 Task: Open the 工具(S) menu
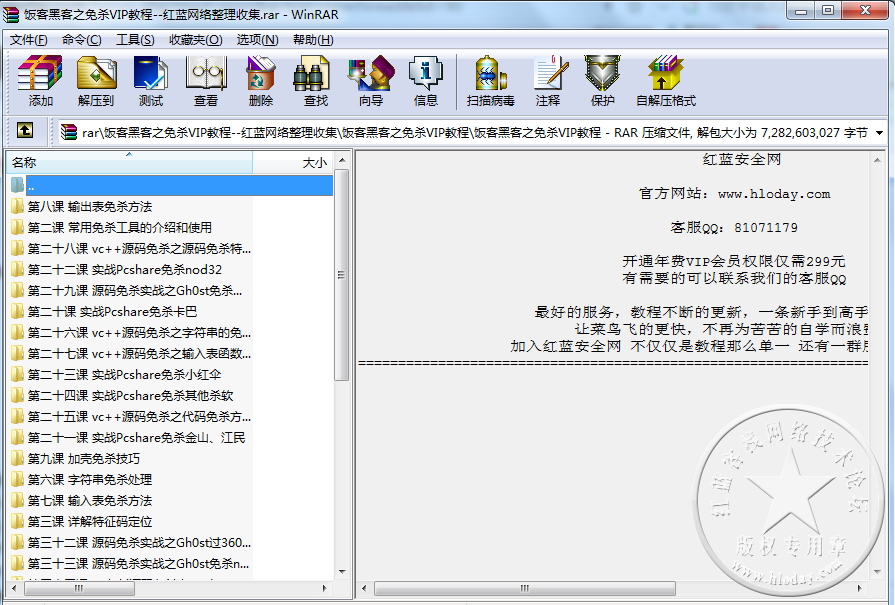point(135,40)
